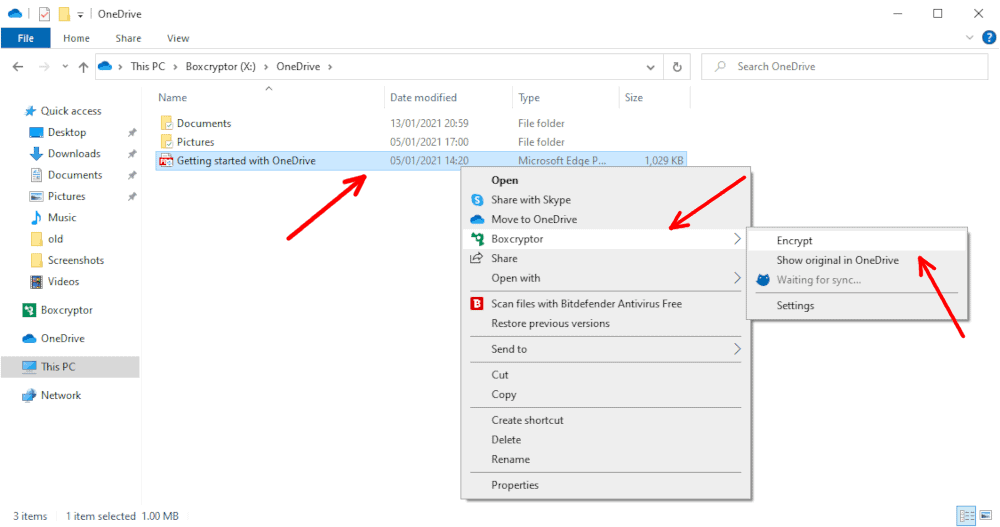Click the Properties checkmark quick-access toolbar icon

(44, 13)
